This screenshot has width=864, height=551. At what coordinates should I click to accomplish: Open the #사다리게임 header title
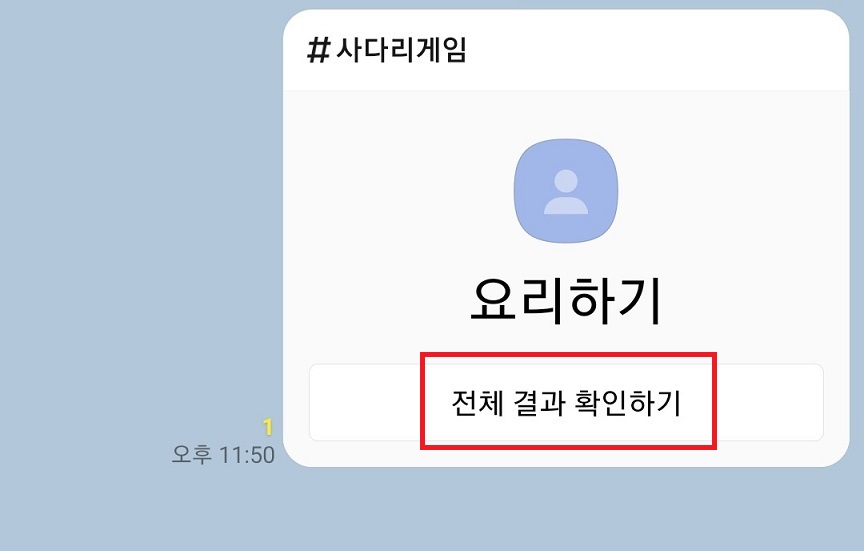pyautogui.click(x=387, y=50)
